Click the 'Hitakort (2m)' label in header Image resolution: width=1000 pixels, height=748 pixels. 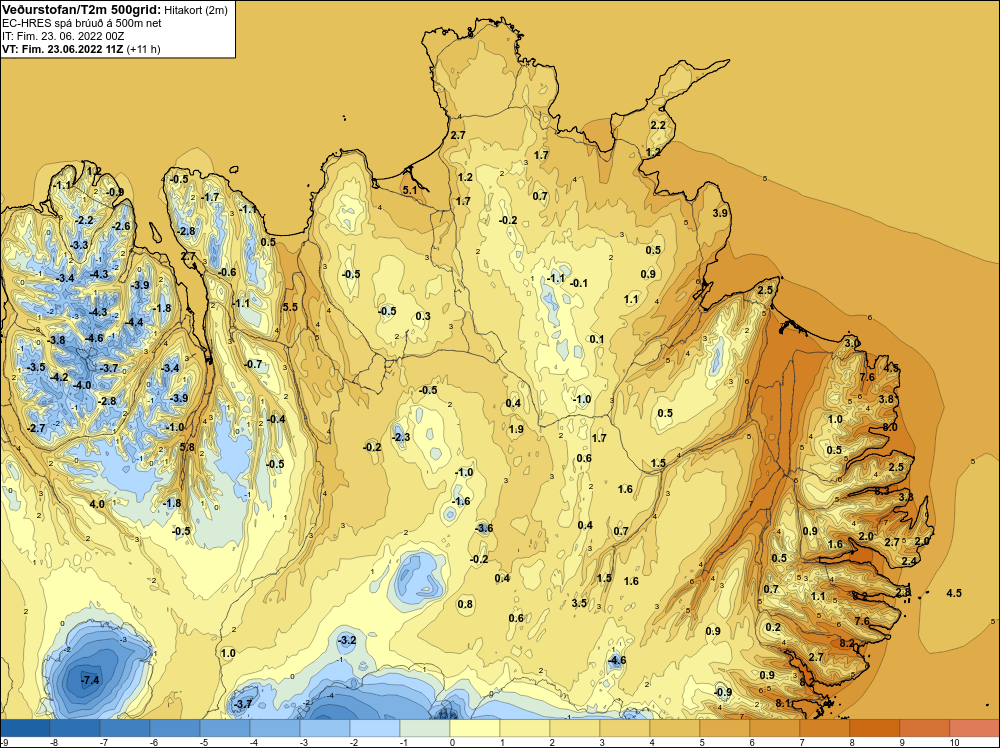click(196, 10)
